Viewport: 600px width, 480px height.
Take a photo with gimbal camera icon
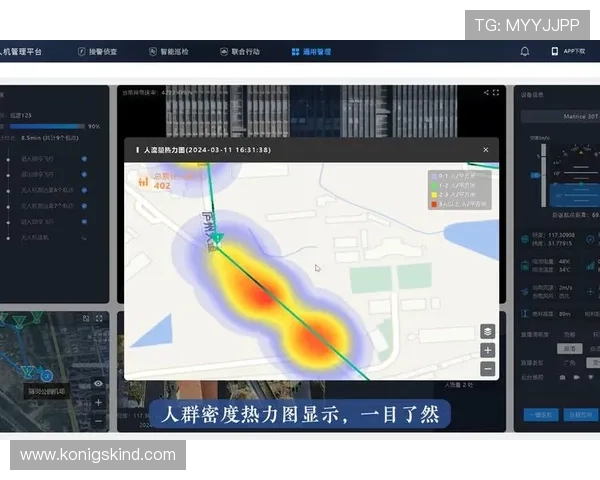pos(562,377)
